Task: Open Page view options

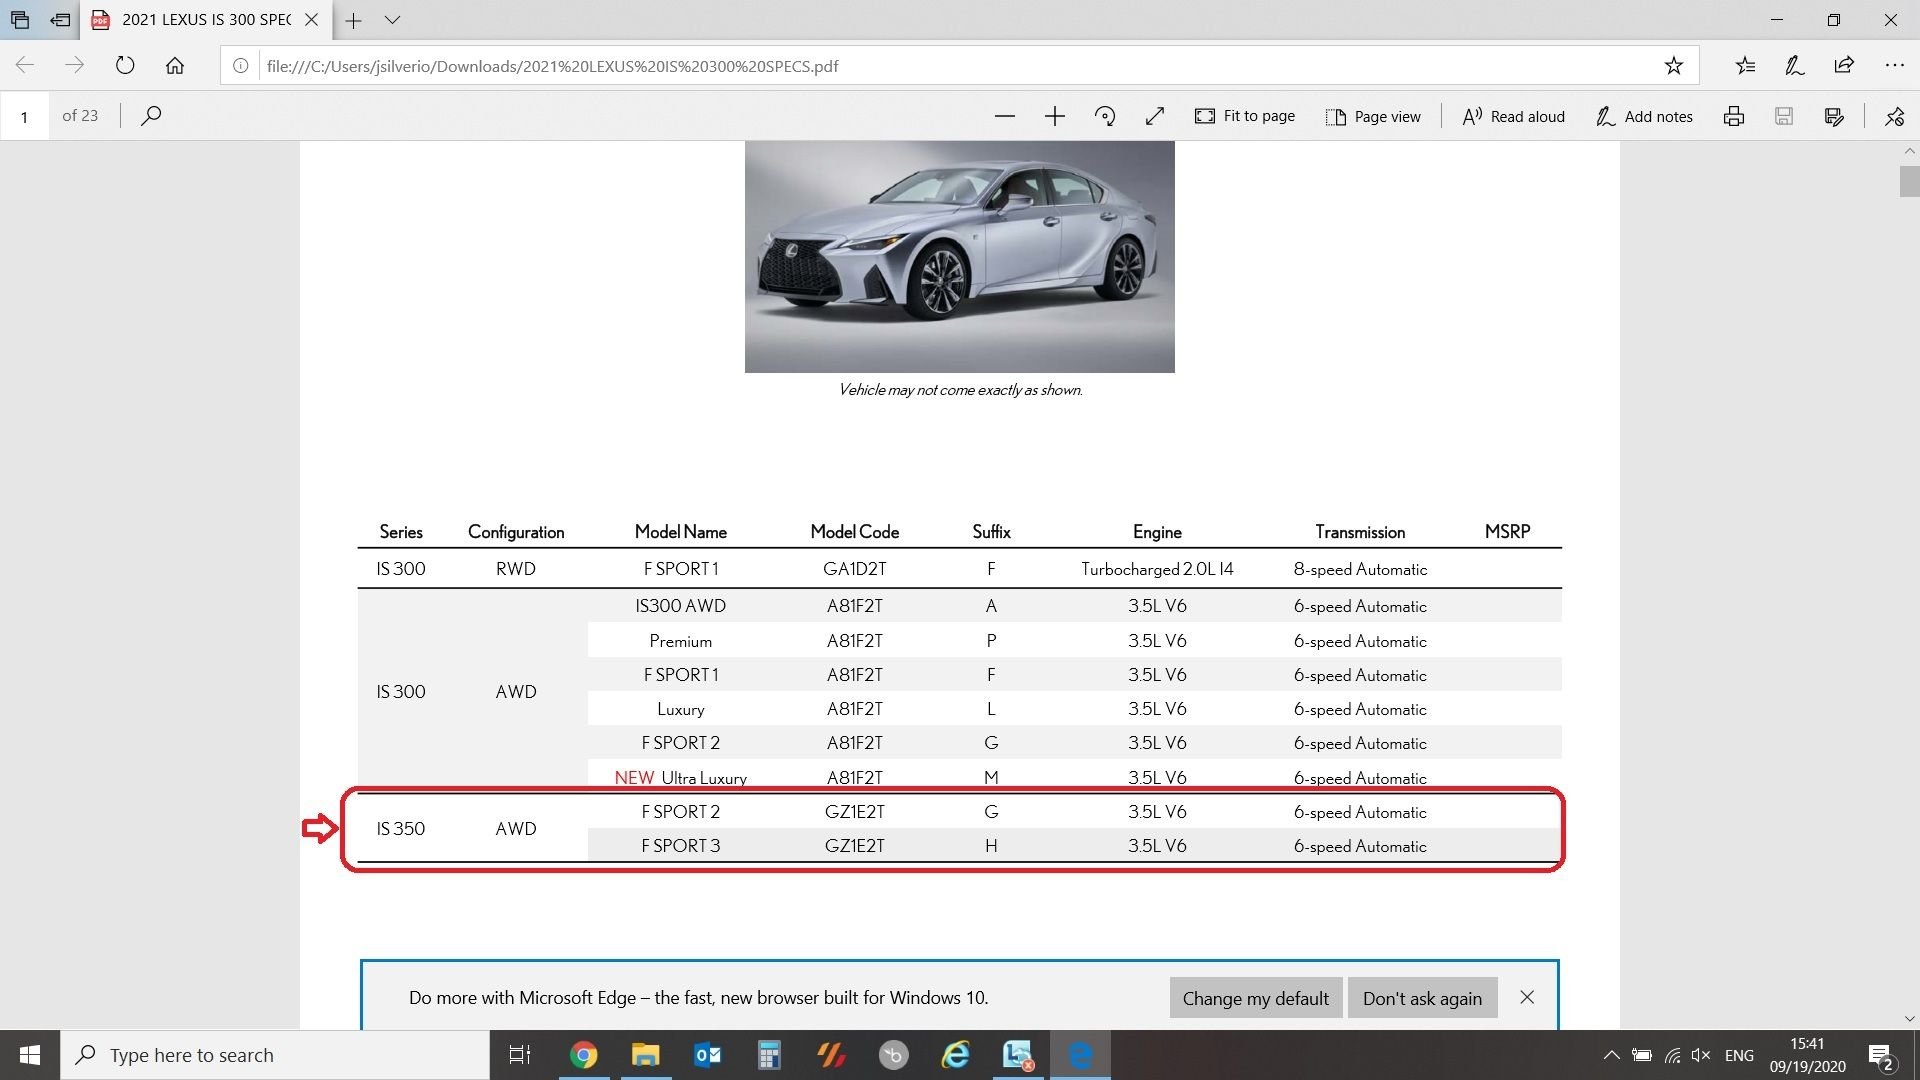Action: click(1373, 116)
